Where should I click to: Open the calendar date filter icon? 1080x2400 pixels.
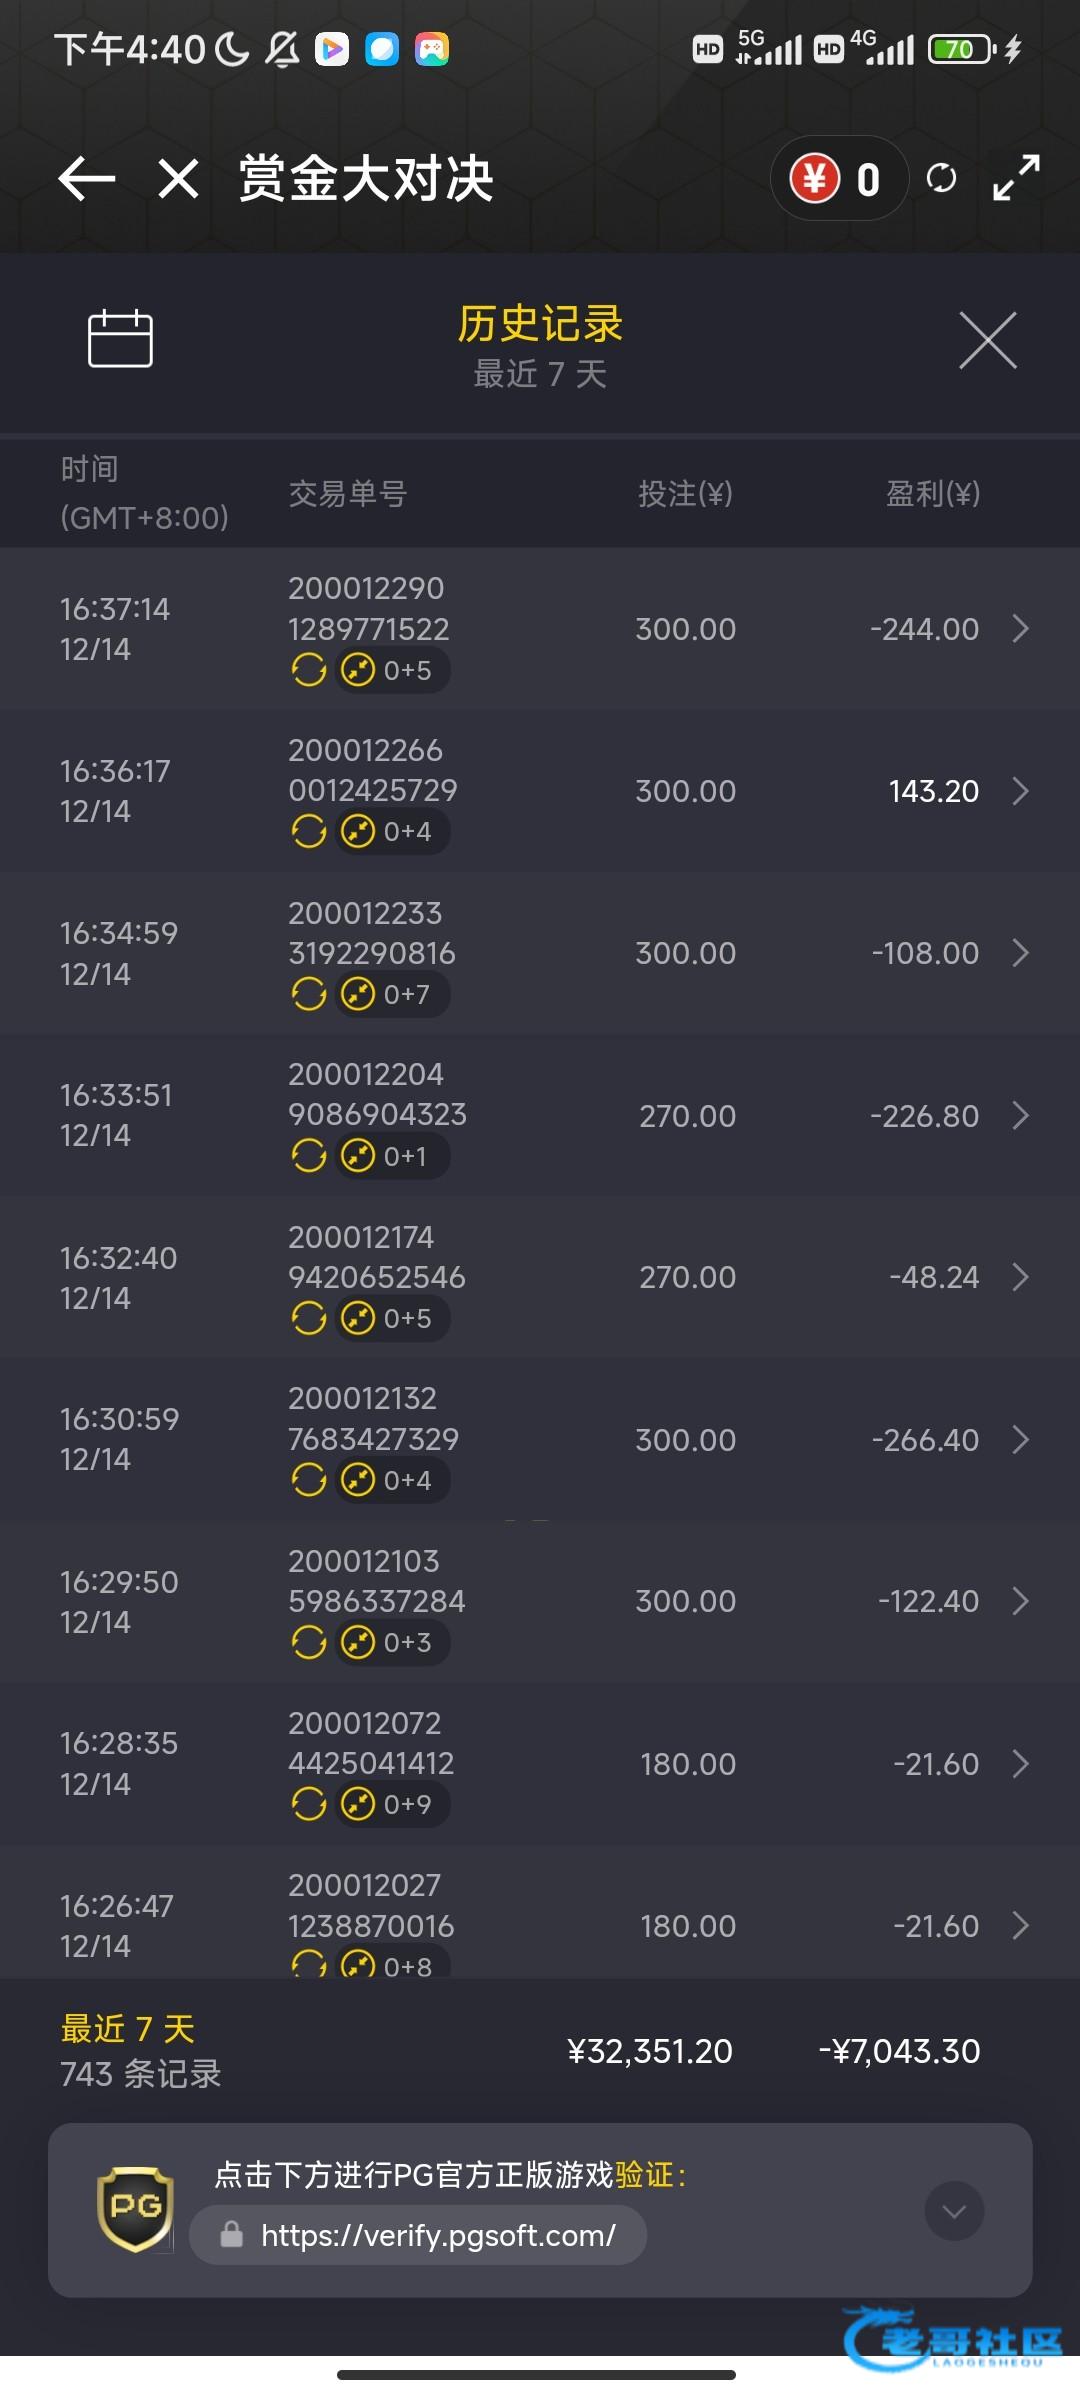(120, 339)
